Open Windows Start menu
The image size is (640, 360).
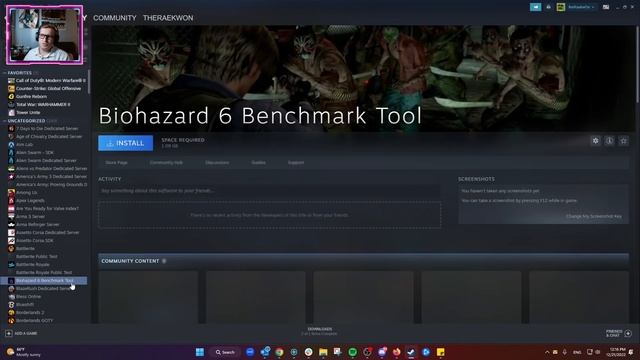[x=200, y=352]
